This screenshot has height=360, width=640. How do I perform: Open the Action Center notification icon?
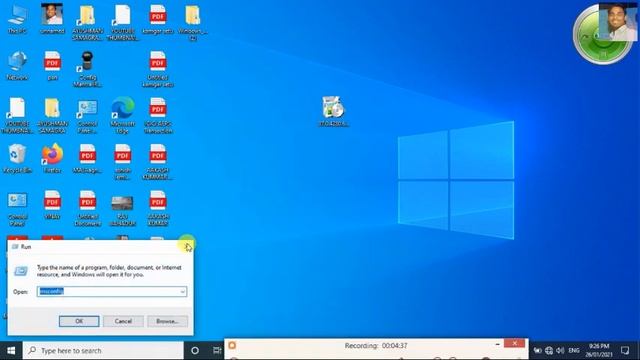coord(625,350)
